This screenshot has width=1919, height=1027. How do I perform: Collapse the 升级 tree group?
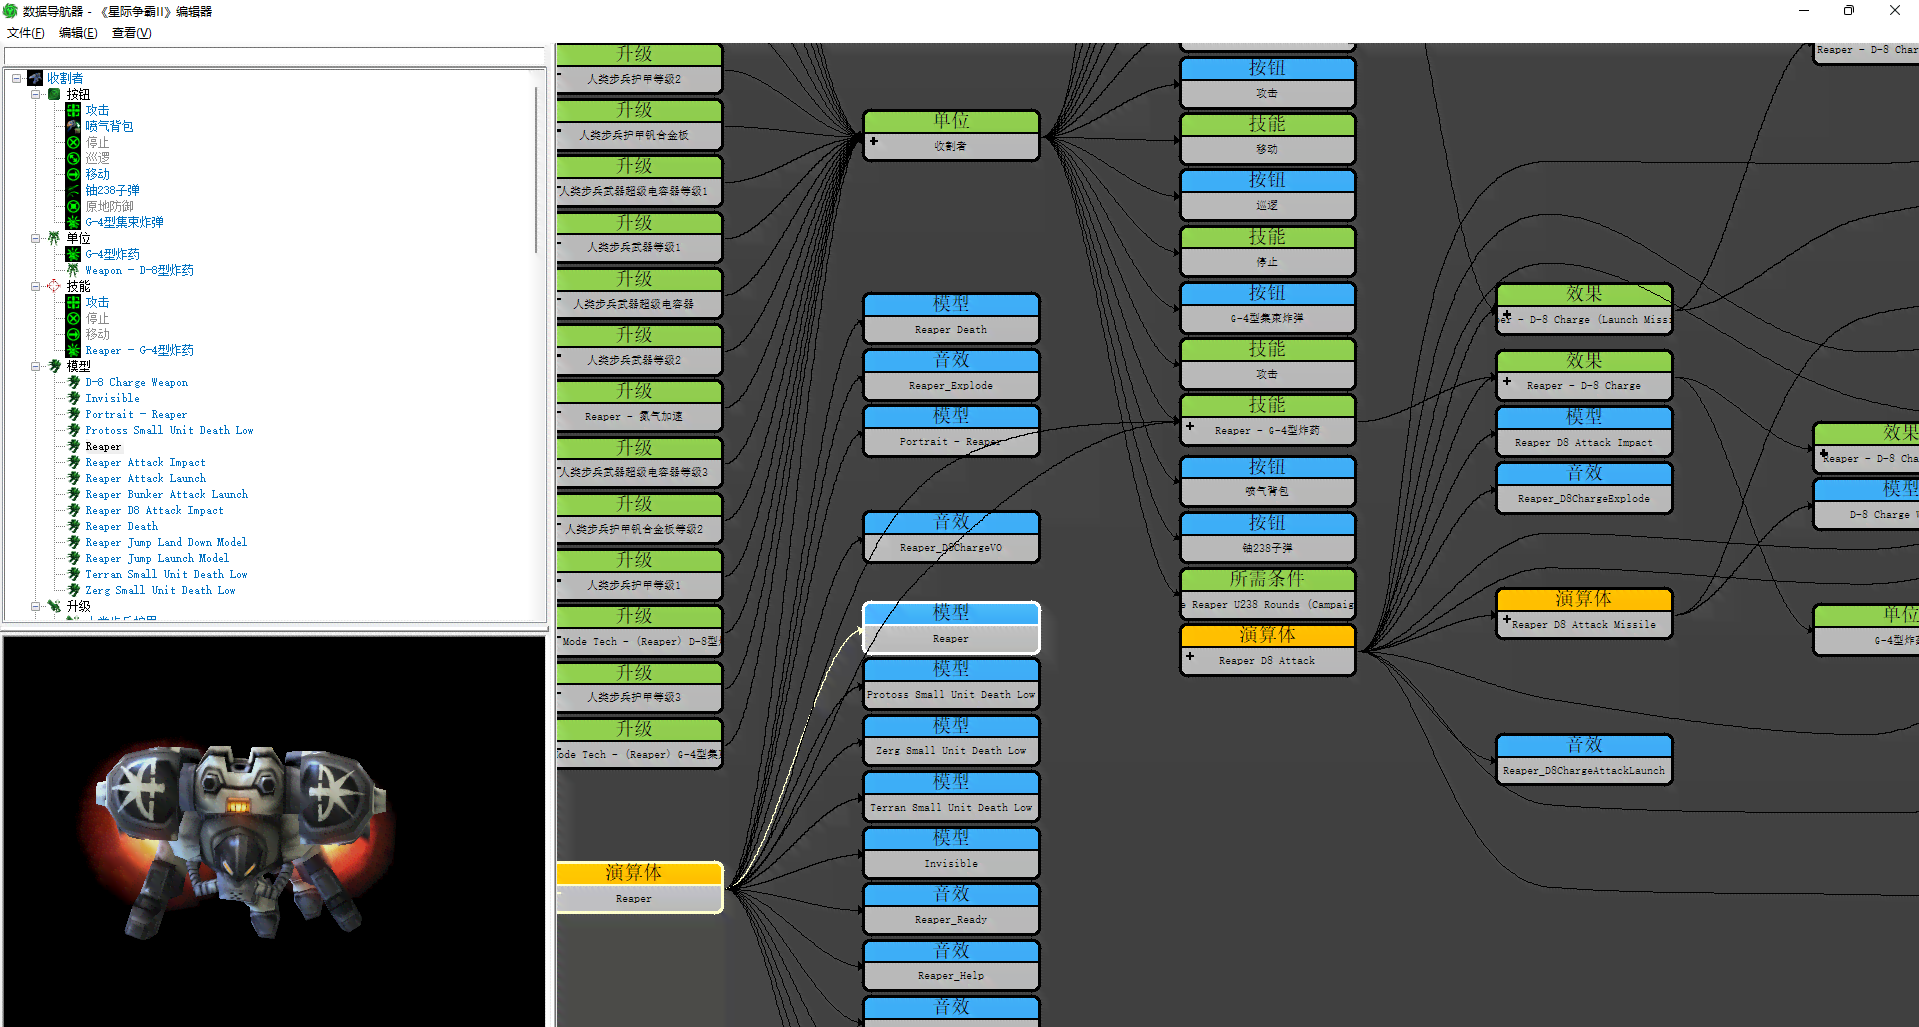pyautogui.click(x=36, y=606)
